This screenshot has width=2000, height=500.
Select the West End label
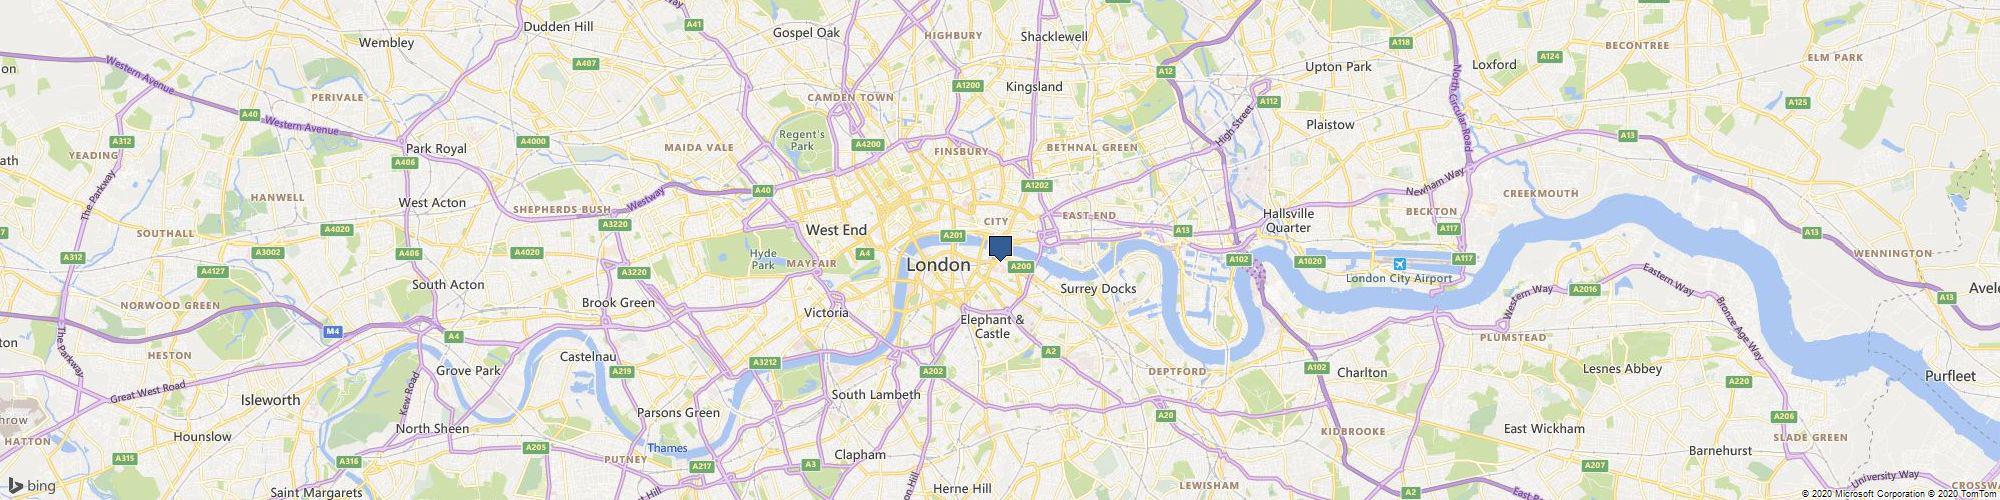click(836, 229)
